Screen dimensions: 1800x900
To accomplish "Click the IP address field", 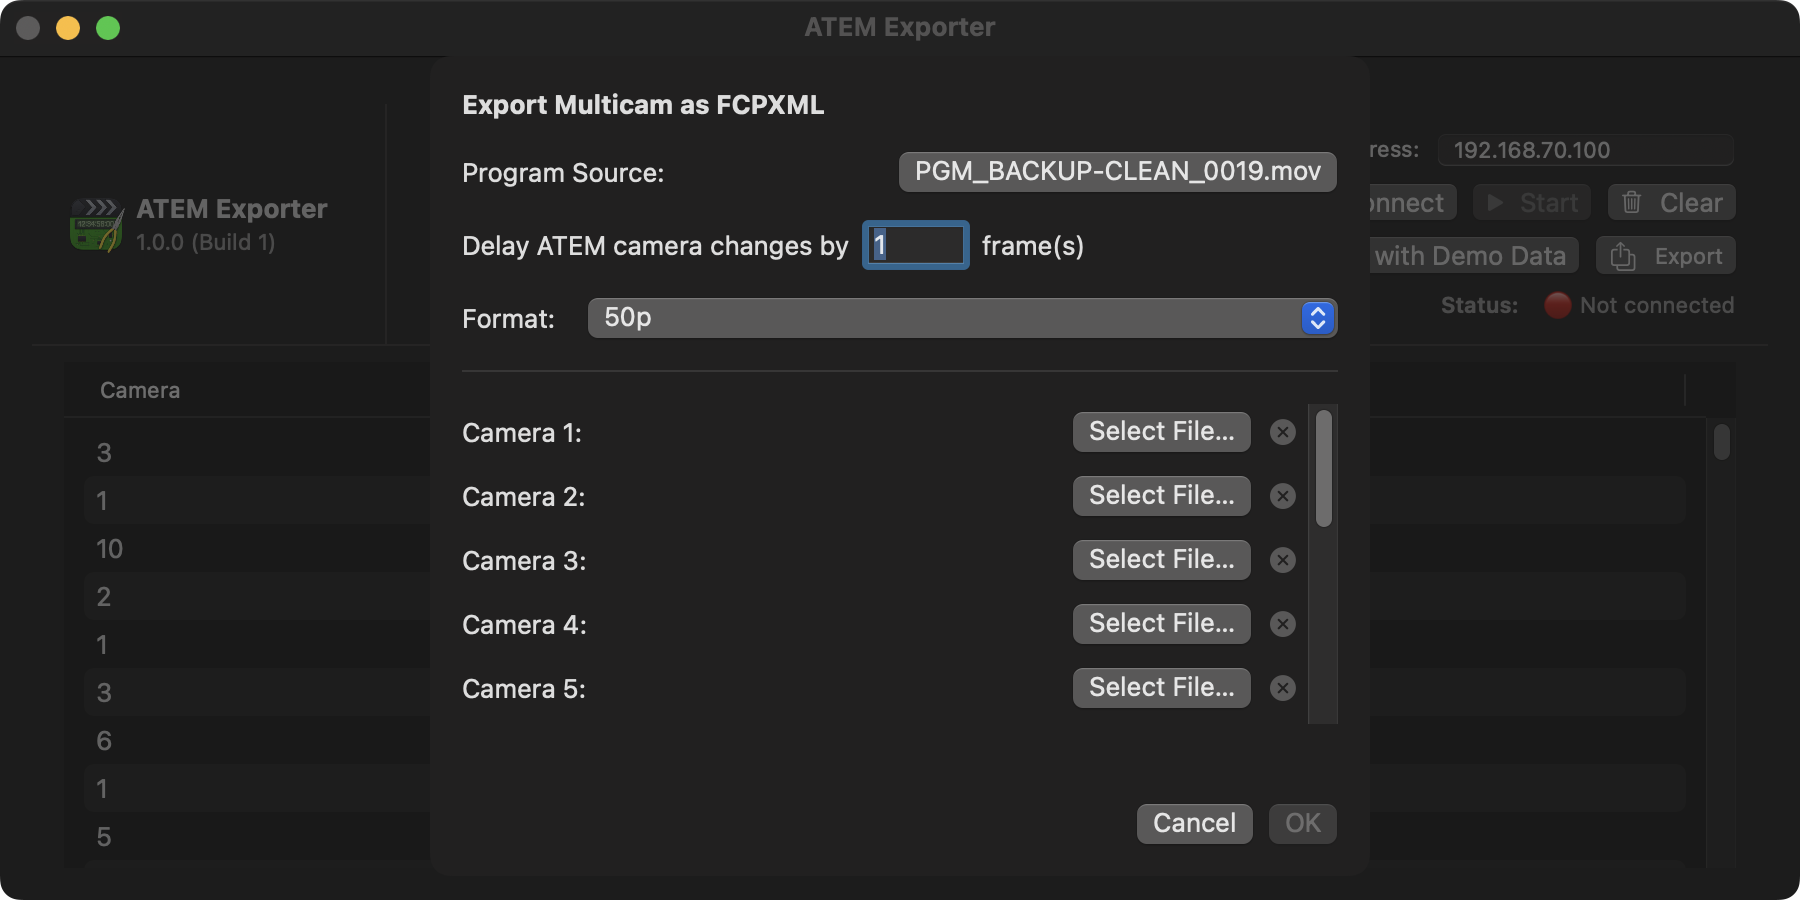I will pyautogui.click(x=1585, y=150).
